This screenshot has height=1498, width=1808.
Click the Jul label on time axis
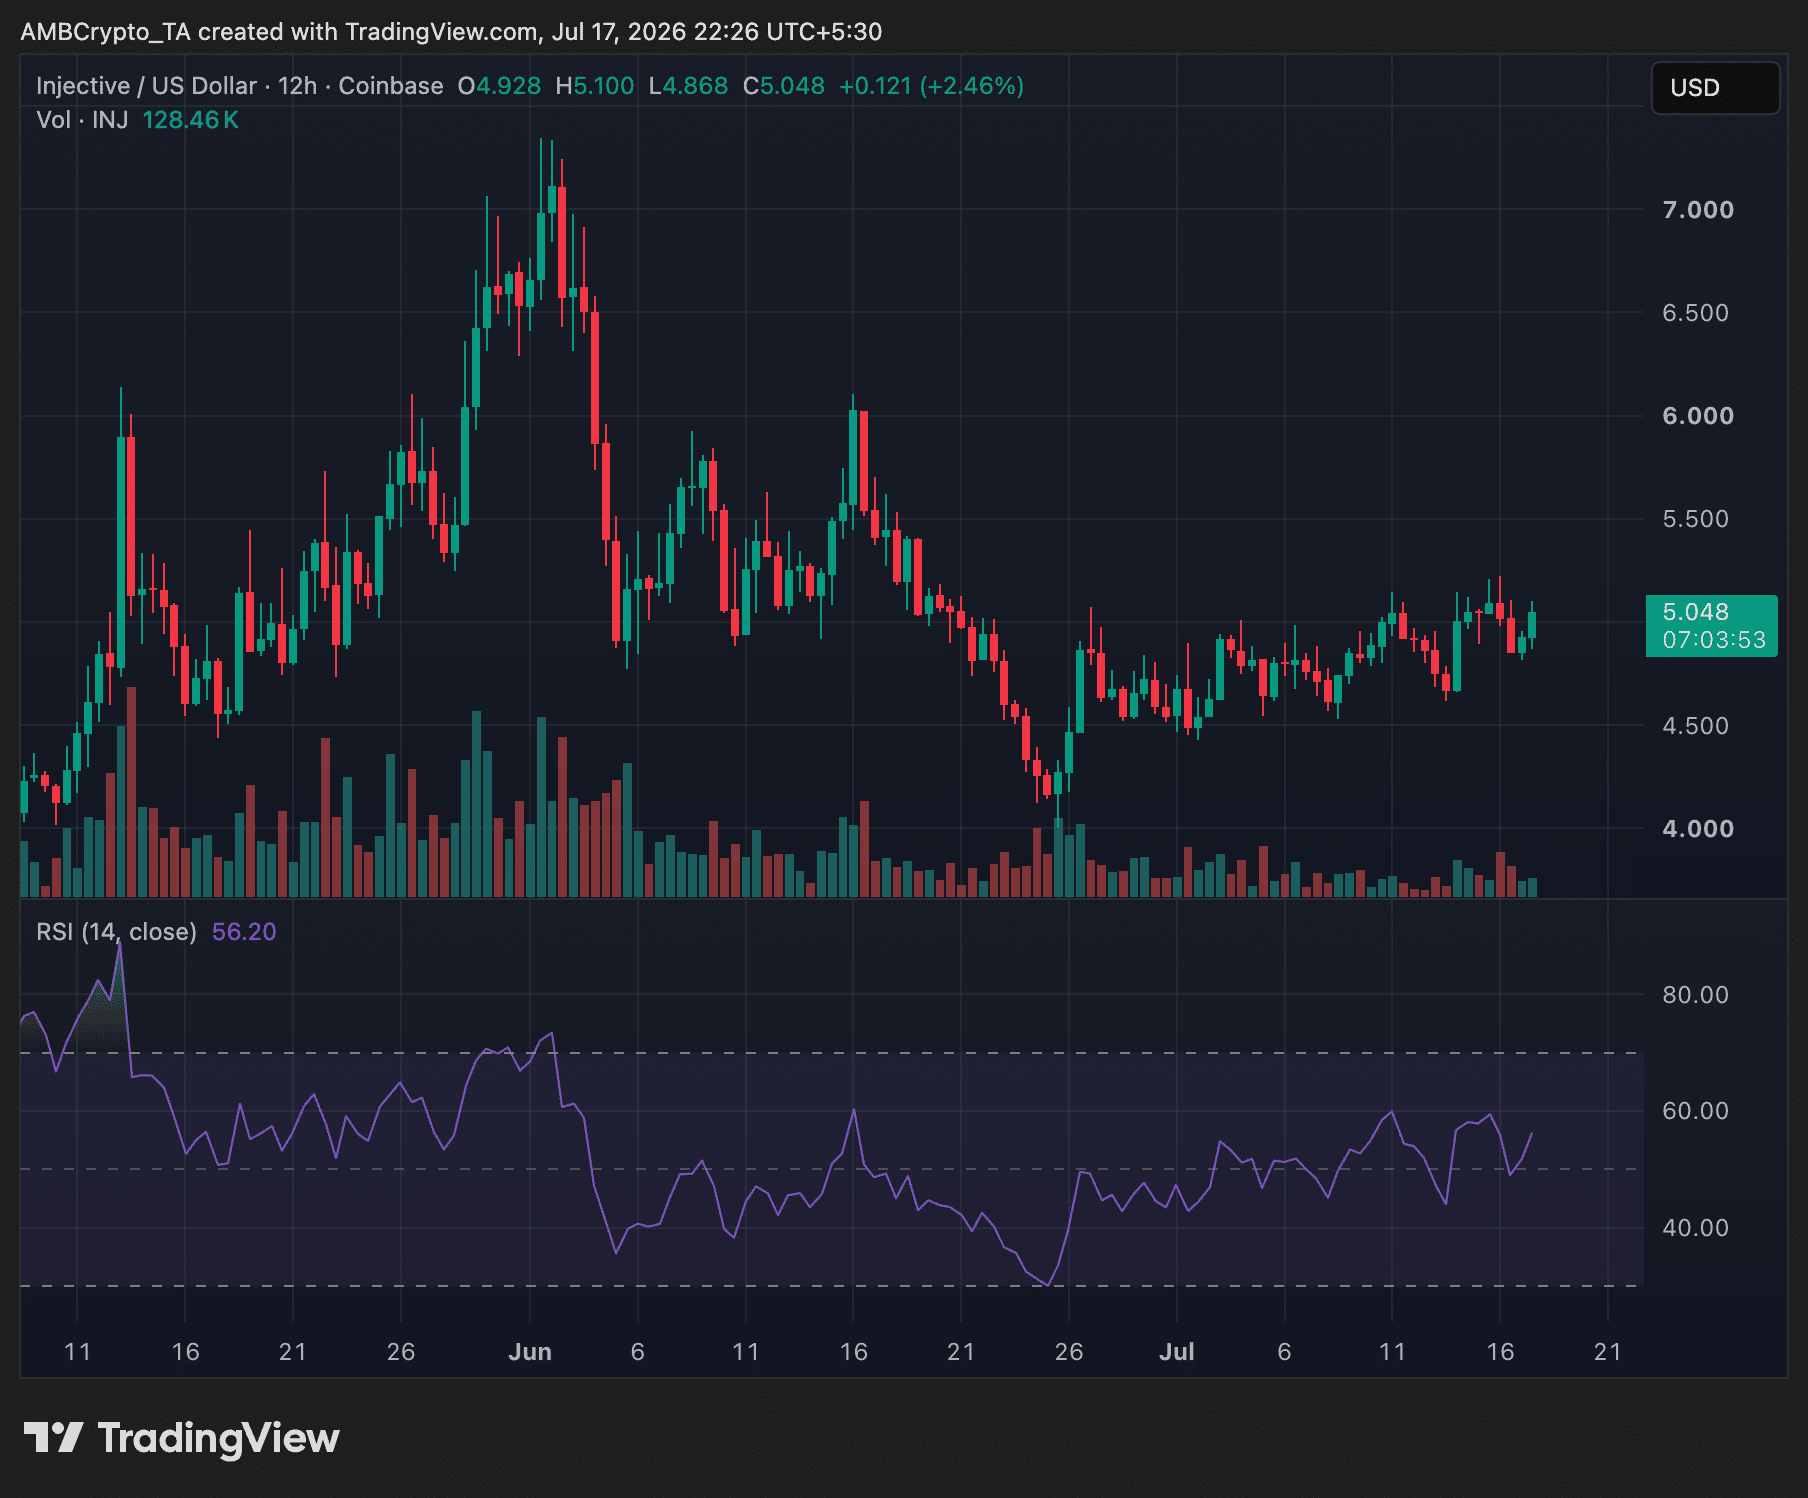1177,1352
